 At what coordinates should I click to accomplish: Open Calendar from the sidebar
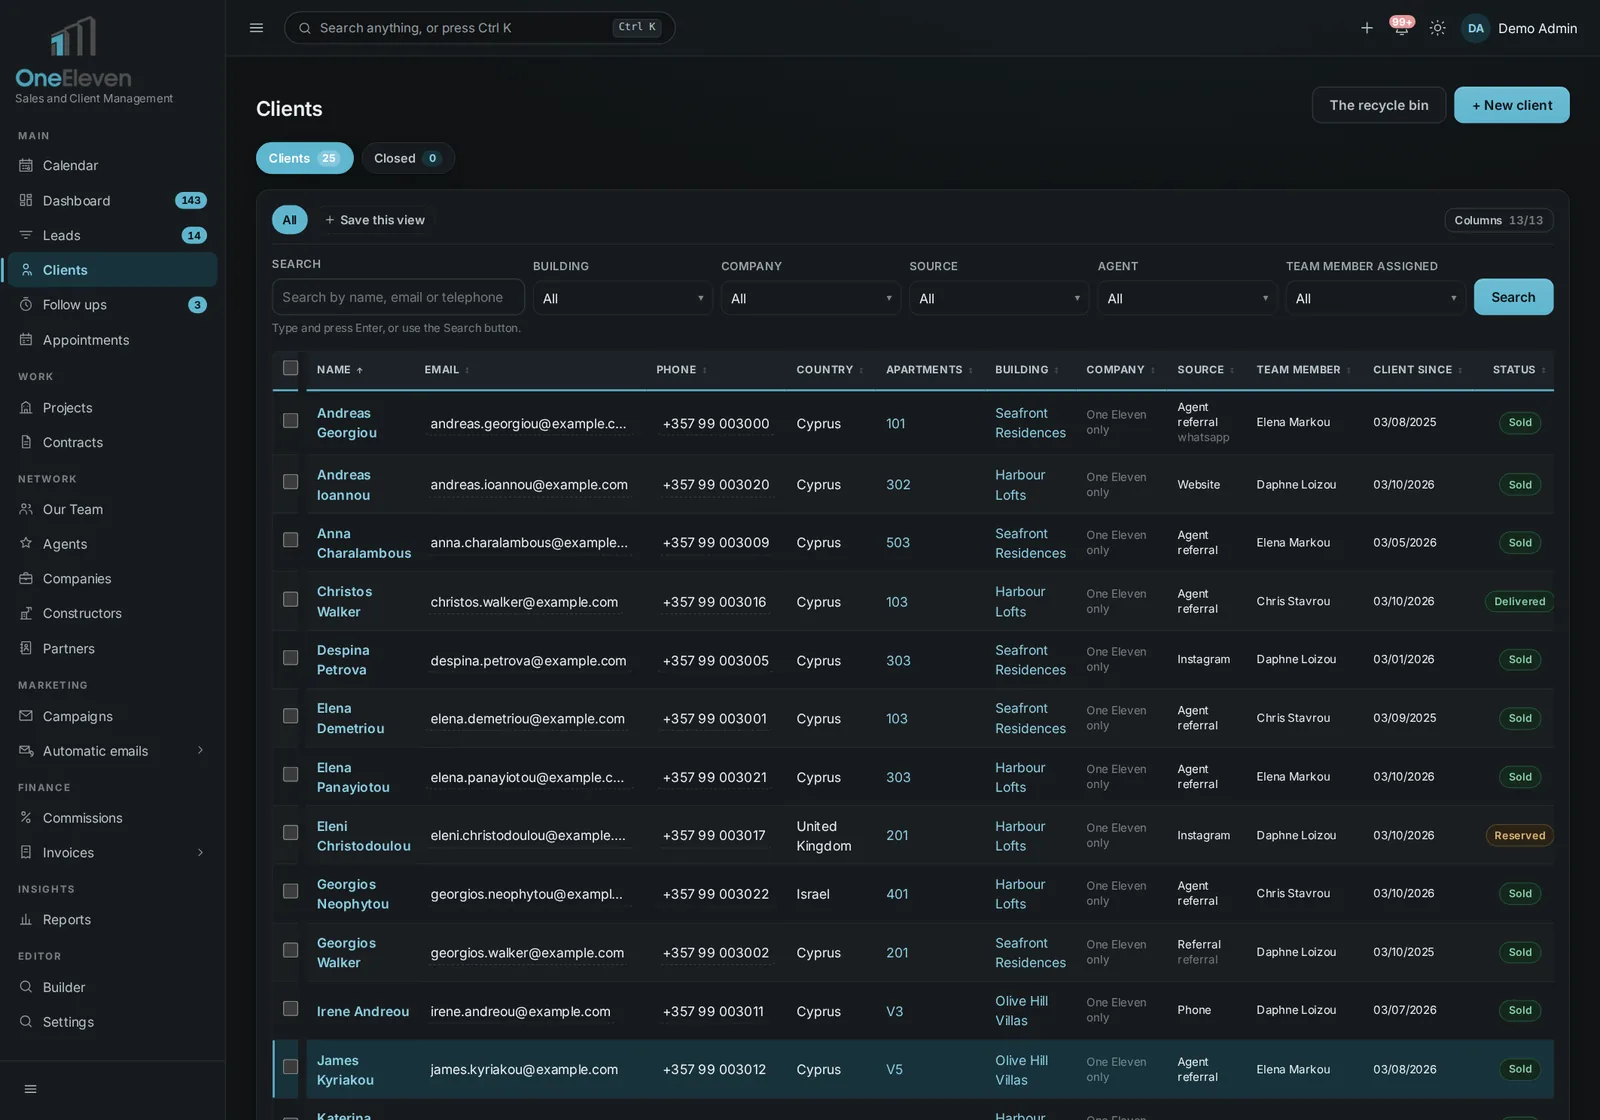(112, 165)
